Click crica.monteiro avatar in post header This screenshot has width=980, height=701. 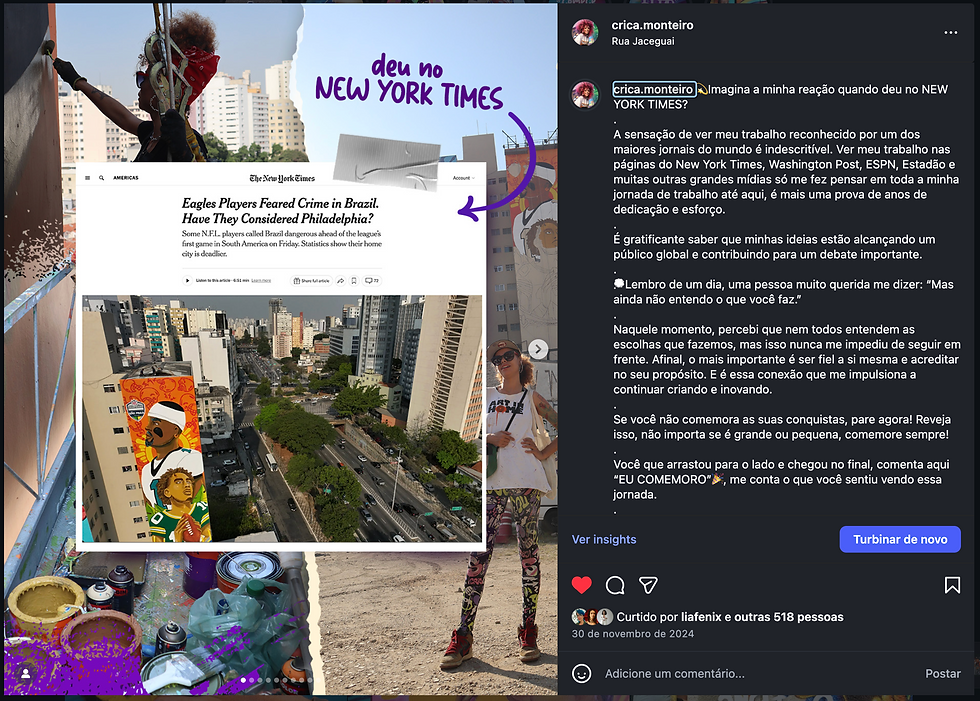coord(585,32)
